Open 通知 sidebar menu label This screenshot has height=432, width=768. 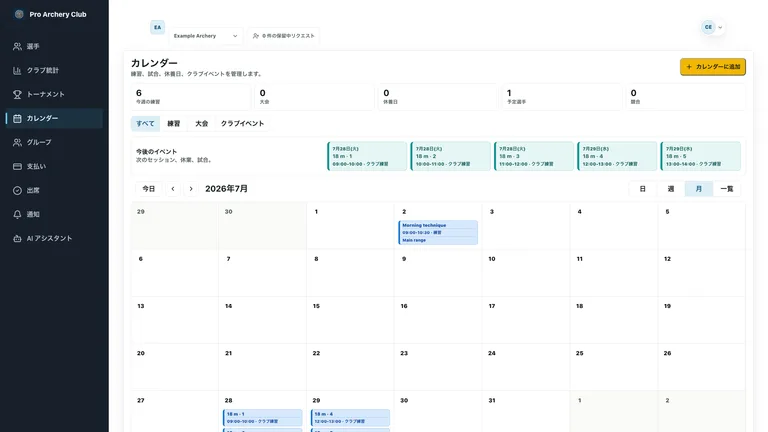[33, 215]
